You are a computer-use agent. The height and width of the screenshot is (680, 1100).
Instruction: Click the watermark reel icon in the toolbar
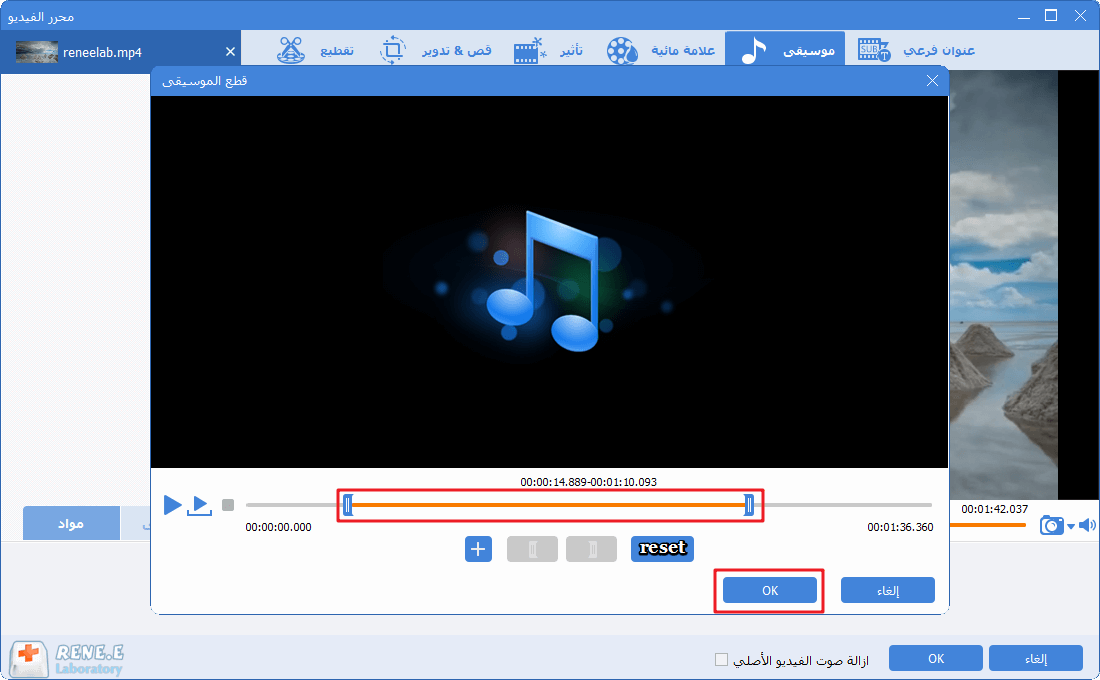point(622,51)
